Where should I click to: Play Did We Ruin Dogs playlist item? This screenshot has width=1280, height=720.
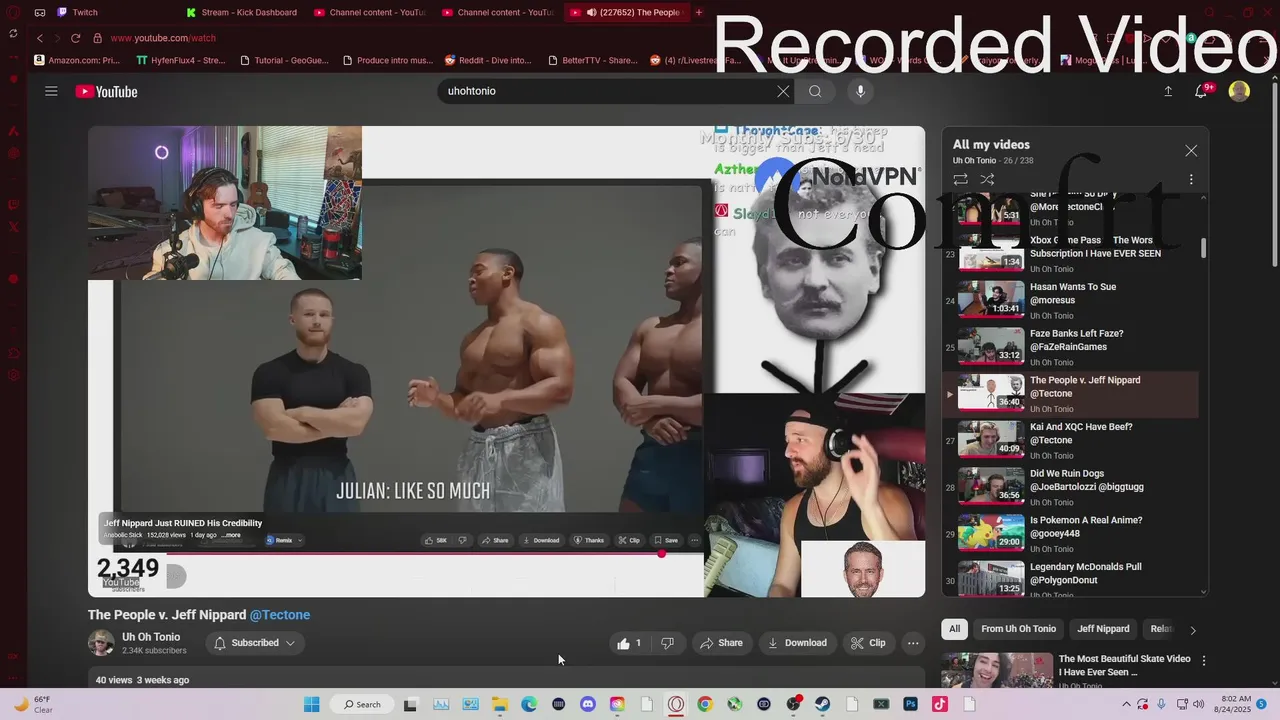coord(1070,487)
